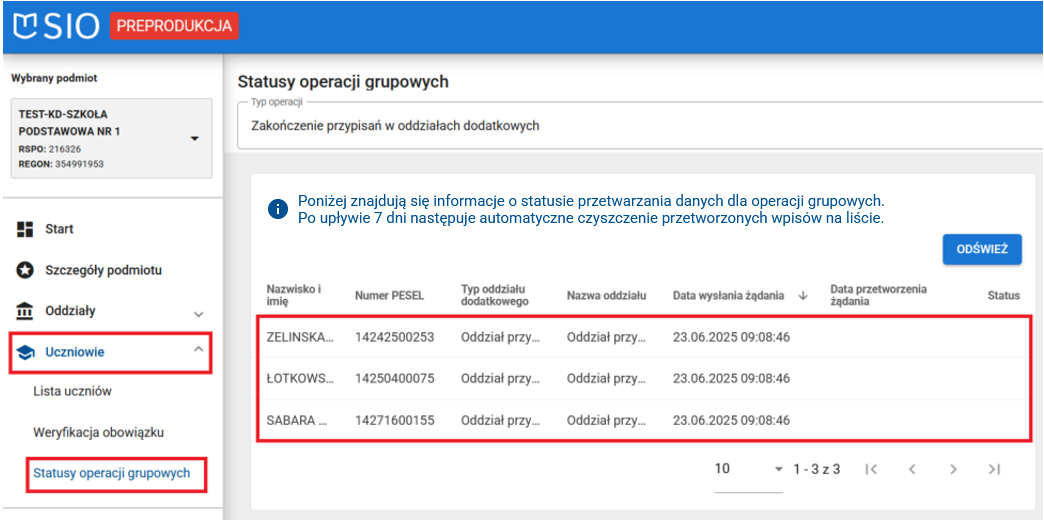Open Statusy operacji grupowych submenu item

[x=112, y=473]
